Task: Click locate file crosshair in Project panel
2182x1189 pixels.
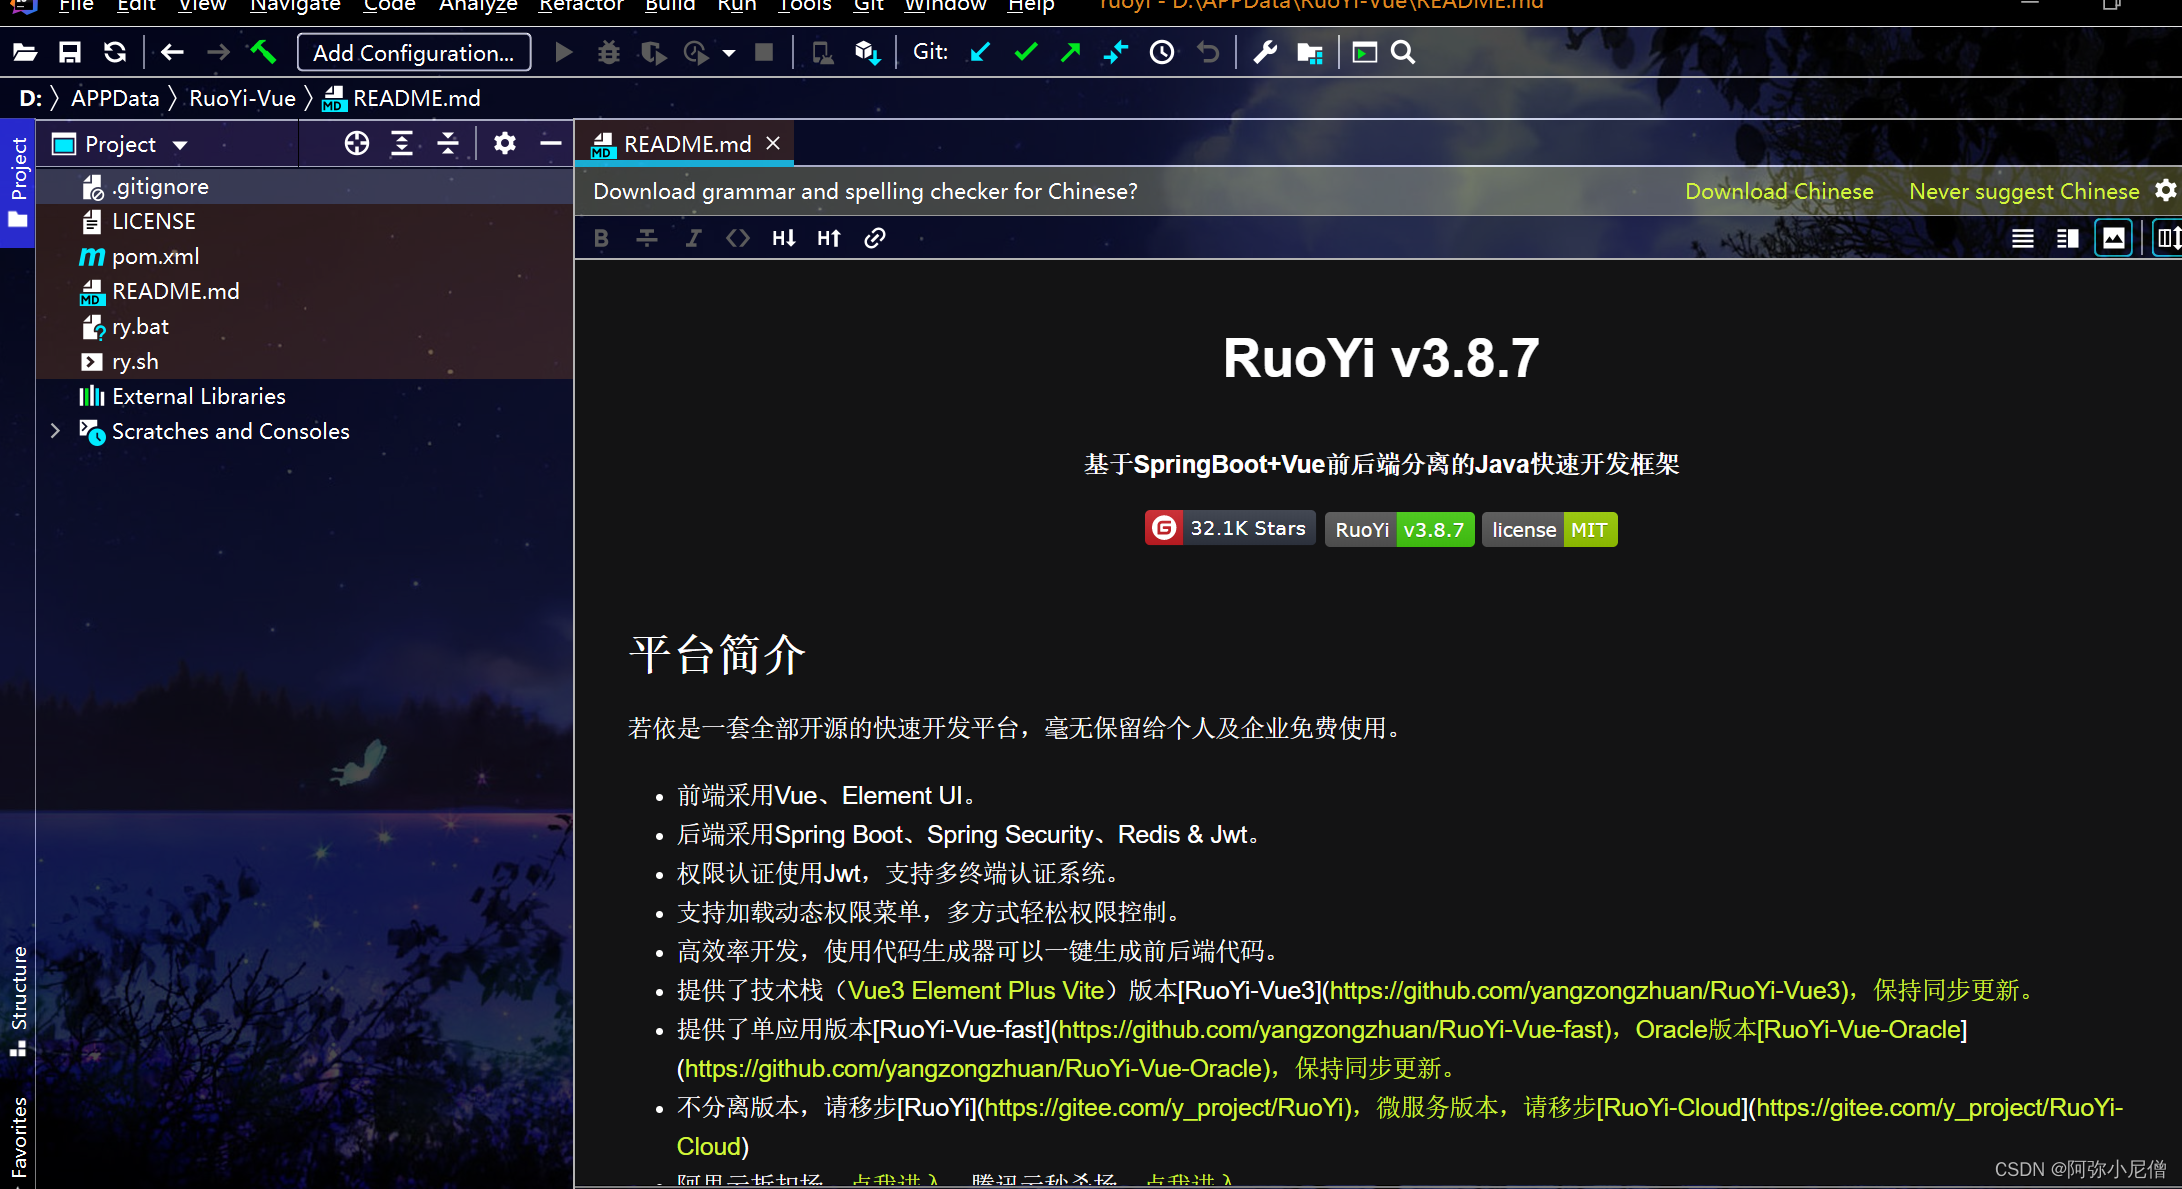Action: click(356, 144)
